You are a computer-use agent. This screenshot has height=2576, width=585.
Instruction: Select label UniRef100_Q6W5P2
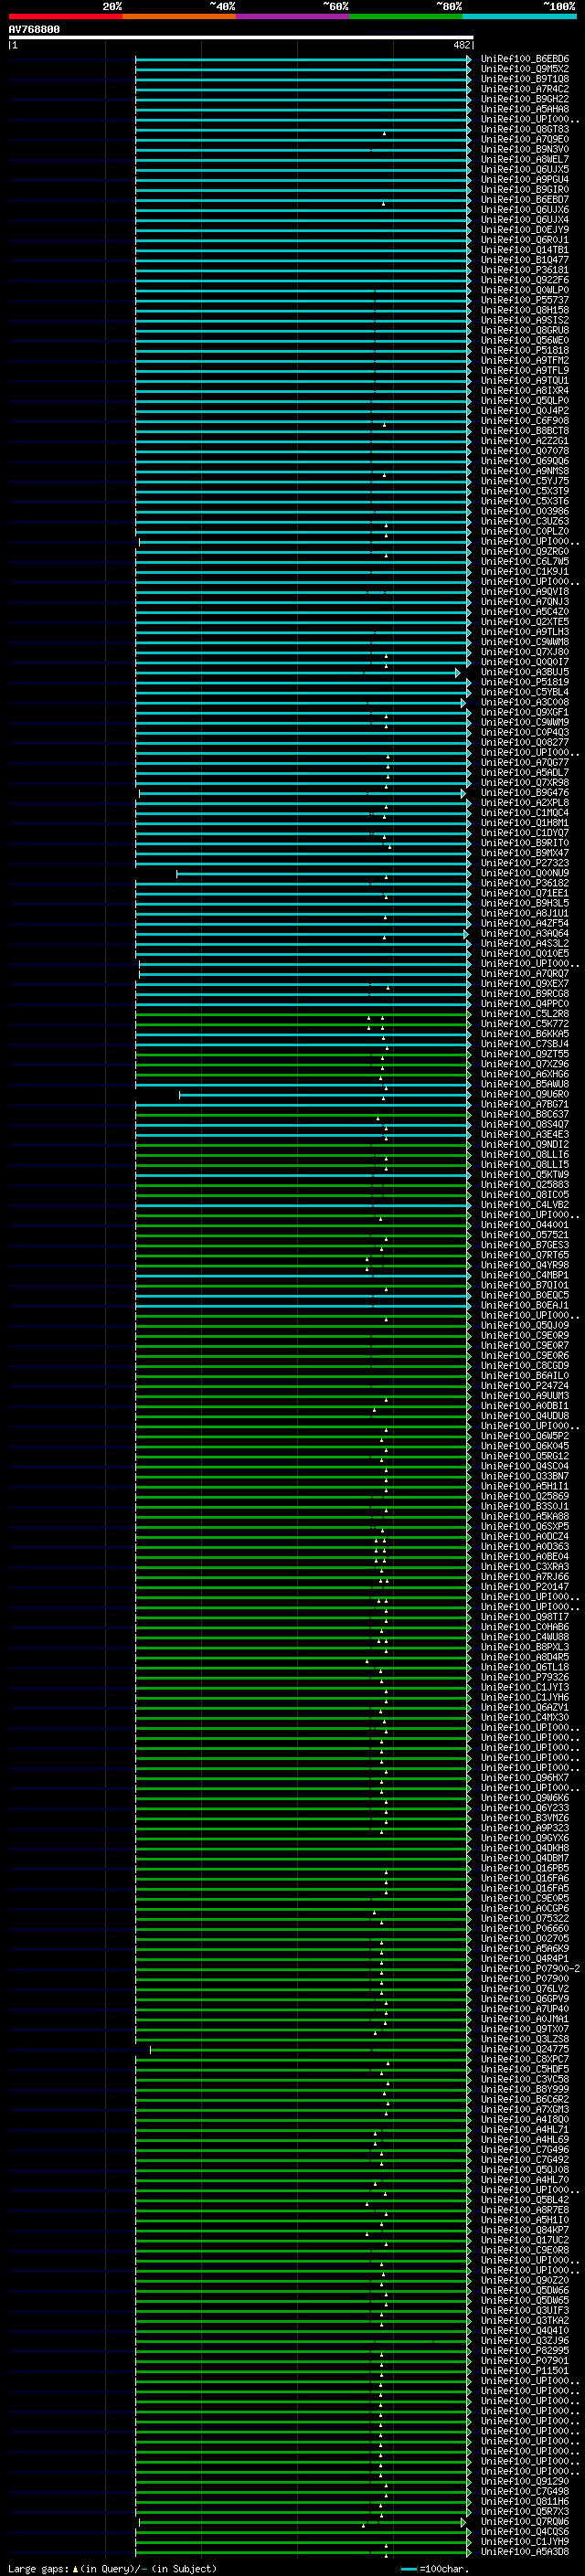[x=524, y=1436]
